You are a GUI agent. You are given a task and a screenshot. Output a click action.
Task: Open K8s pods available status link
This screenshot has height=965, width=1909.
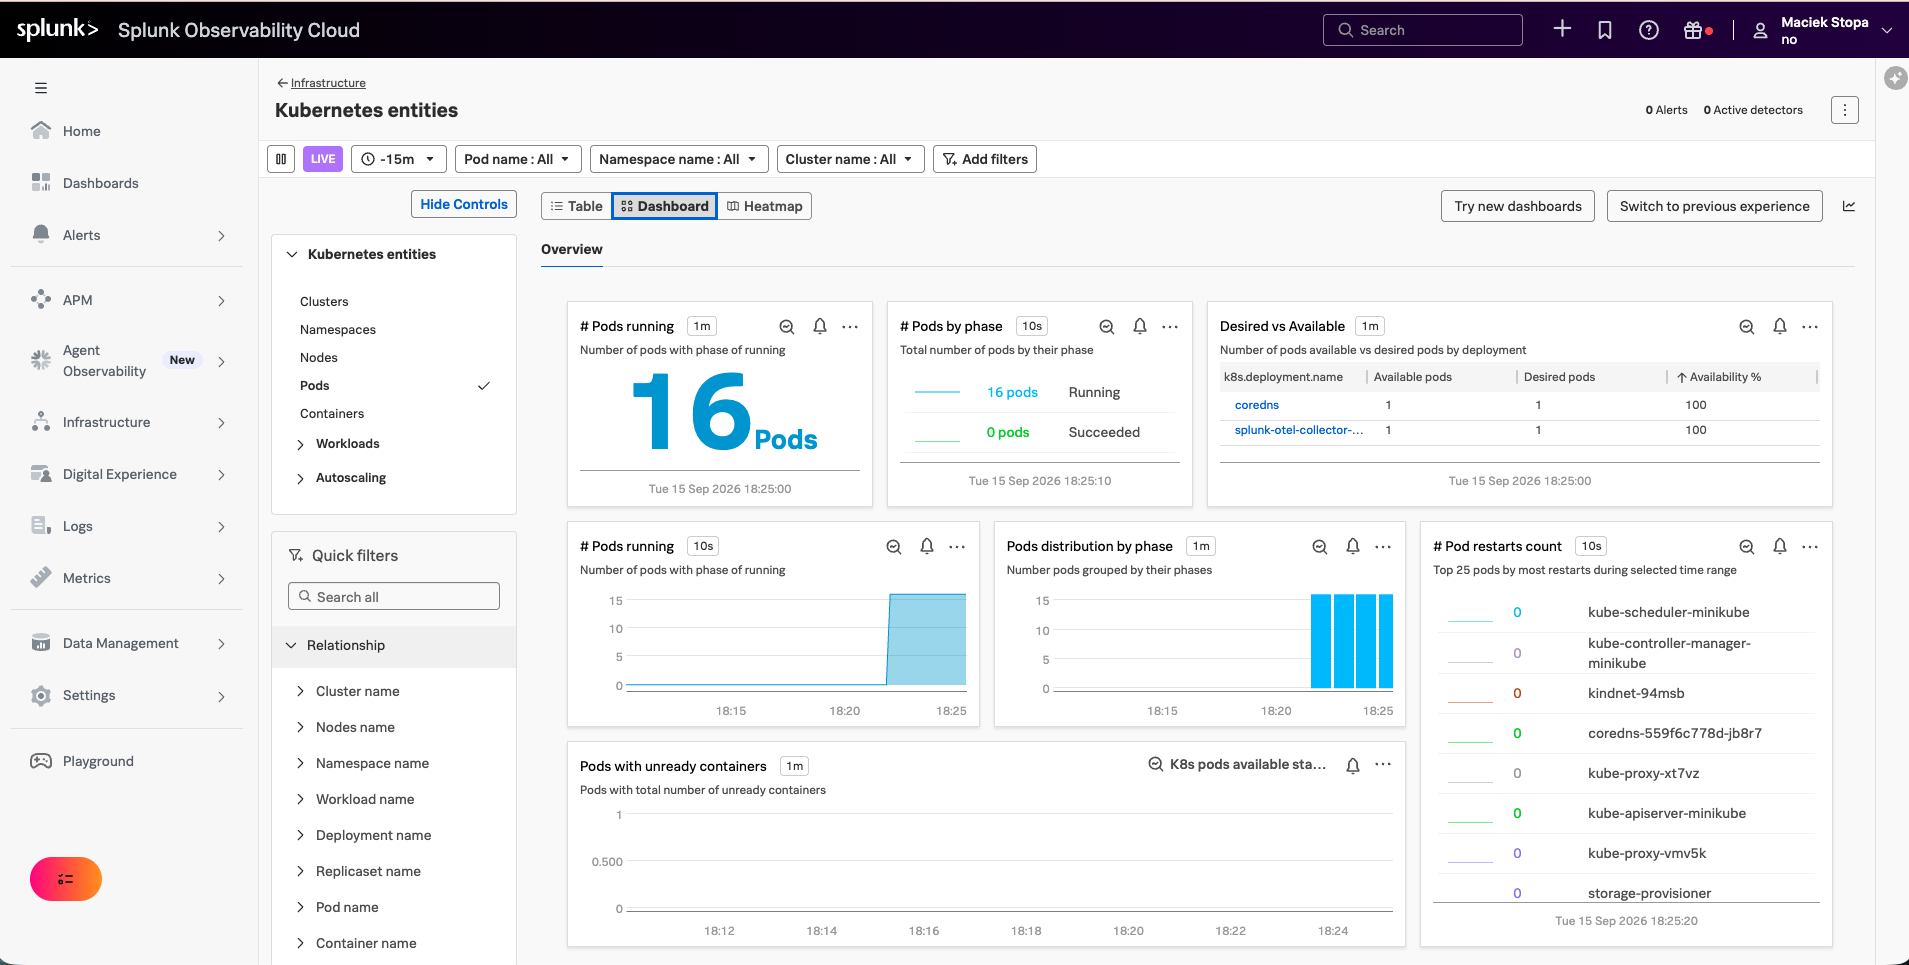point(1237,764)
